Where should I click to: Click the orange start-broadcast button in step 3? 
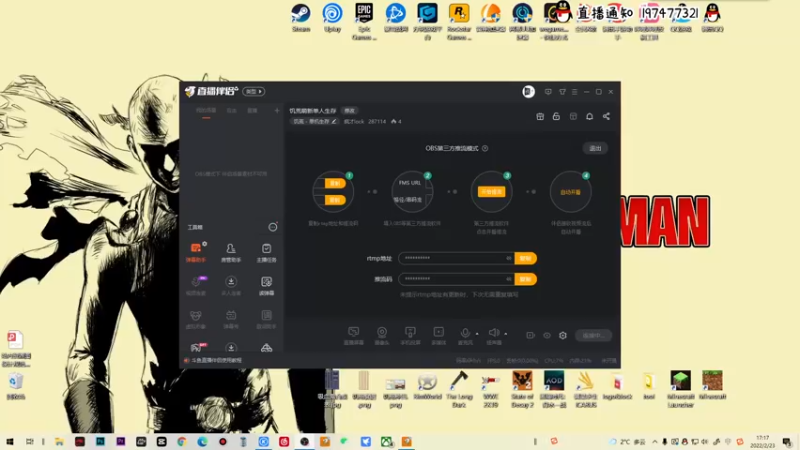(x=491, y=192)
